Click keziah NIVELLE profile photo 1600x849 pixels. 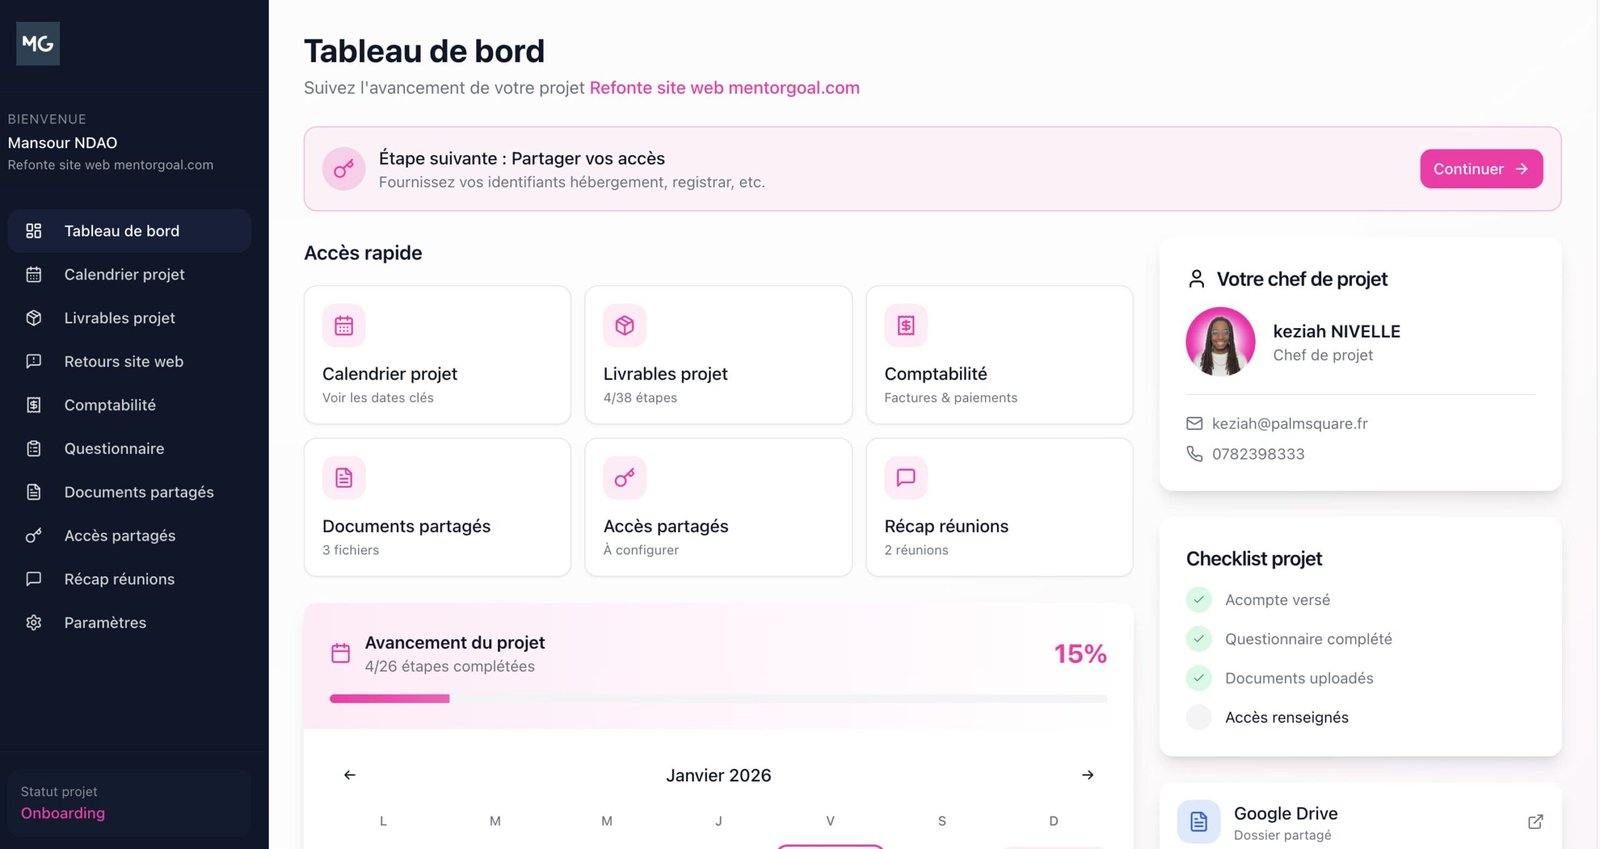pos(1220,342)
